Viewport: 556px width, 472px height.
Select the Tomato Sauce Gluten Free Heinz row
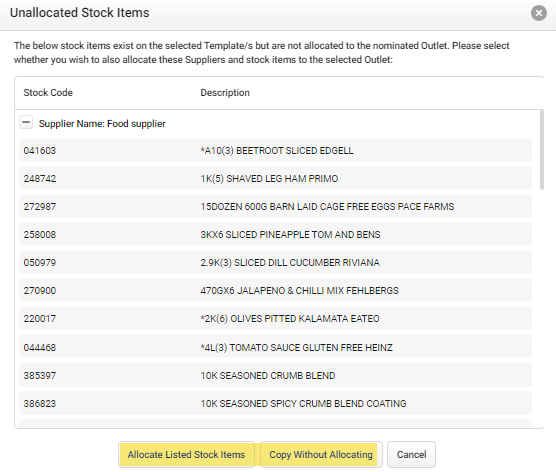(x=275, y=347)
